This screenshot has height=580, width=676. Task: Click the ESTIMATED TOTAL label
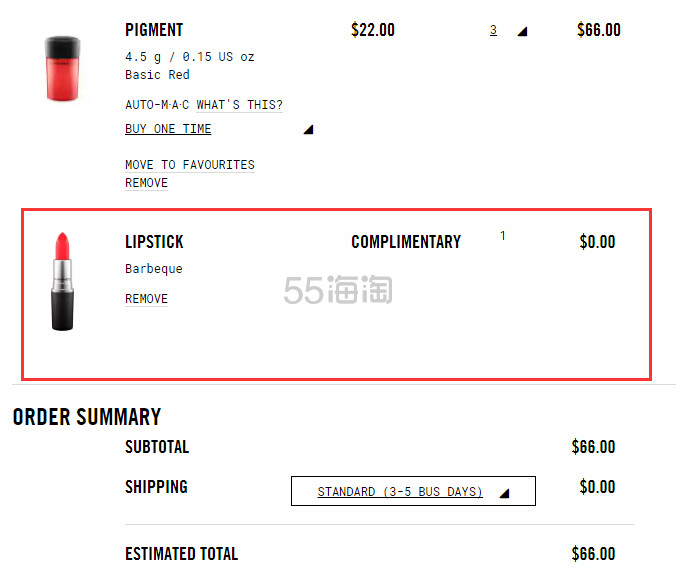(x=181, y=554)
